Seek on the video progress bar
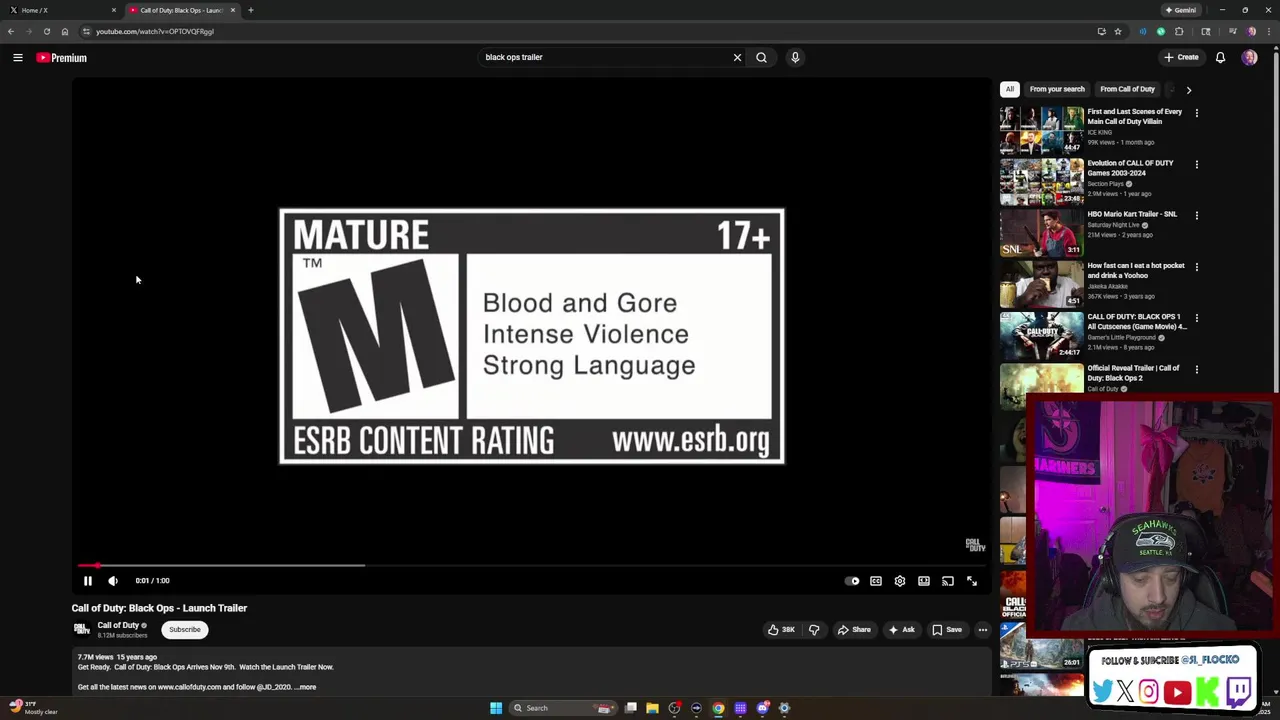 [530, 566]
